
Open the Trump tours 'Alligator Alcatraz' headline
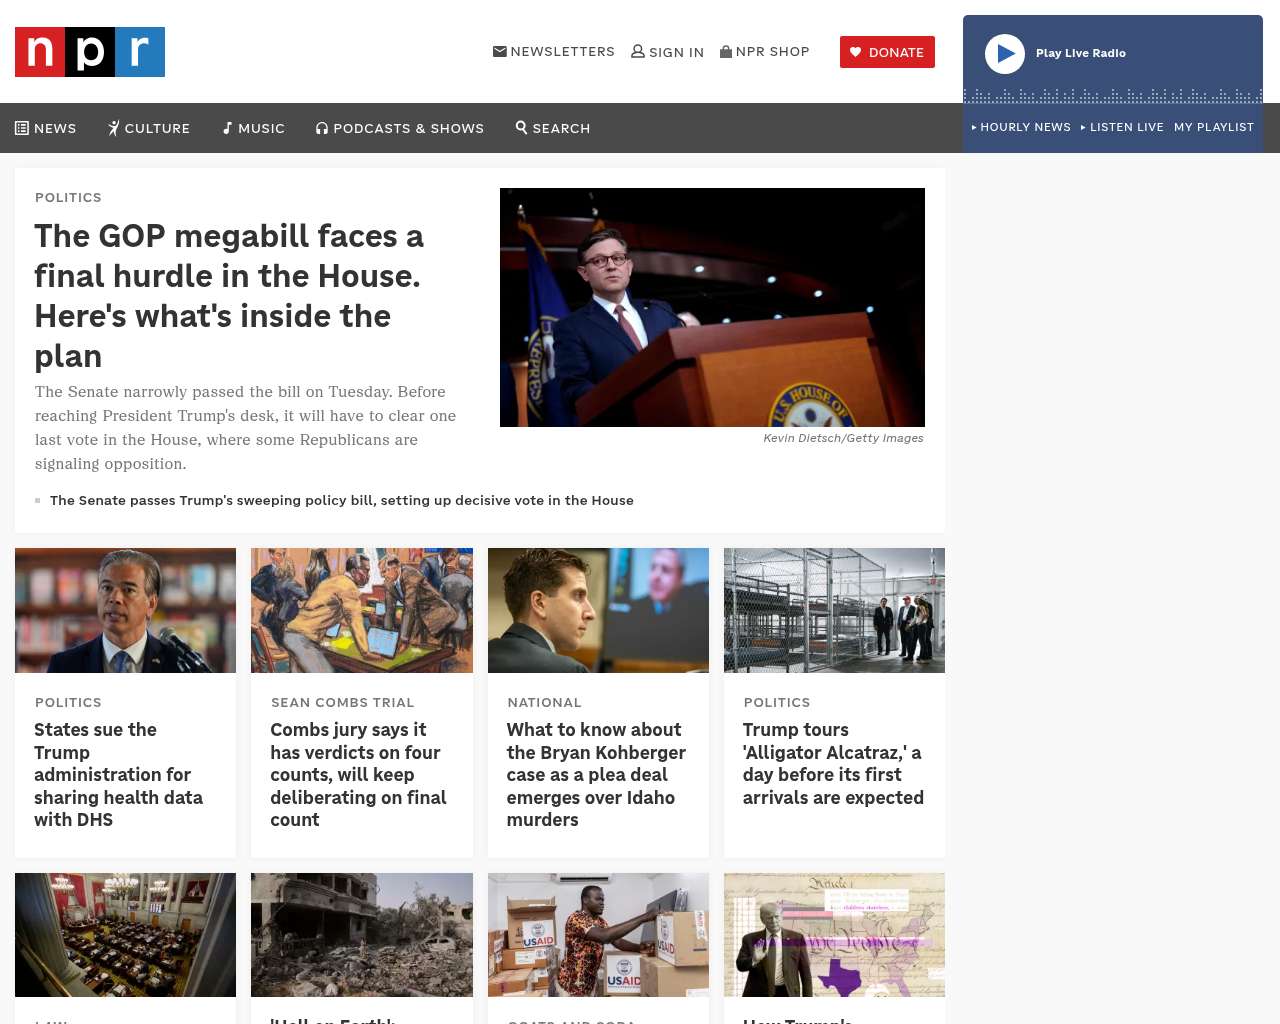833,764
